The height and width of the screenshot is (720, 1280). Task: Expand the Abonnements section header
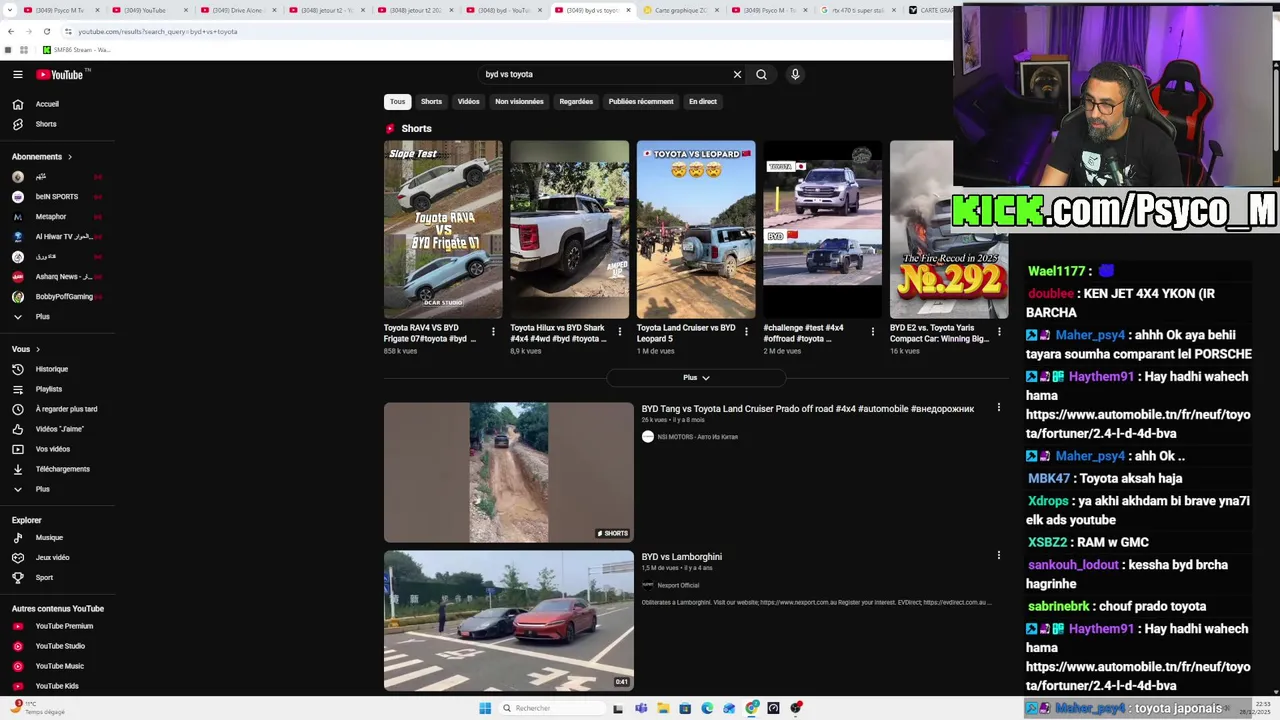click(42, 157)
